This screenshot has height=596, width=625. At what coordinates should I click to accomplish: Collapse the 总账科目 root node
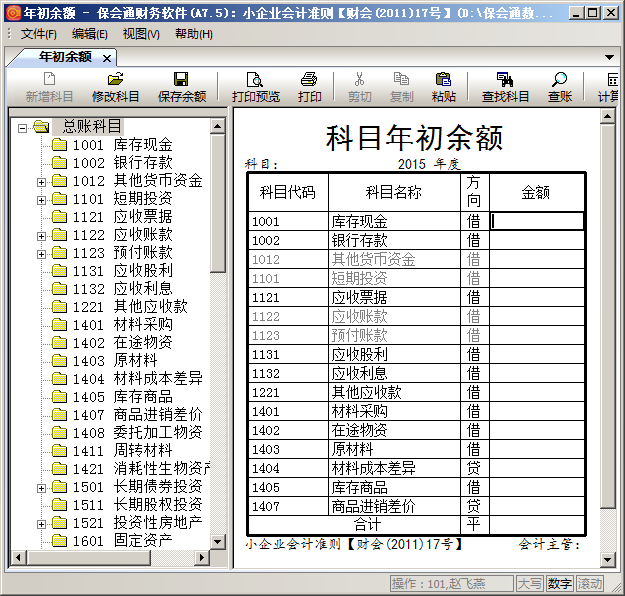(23, 127)
